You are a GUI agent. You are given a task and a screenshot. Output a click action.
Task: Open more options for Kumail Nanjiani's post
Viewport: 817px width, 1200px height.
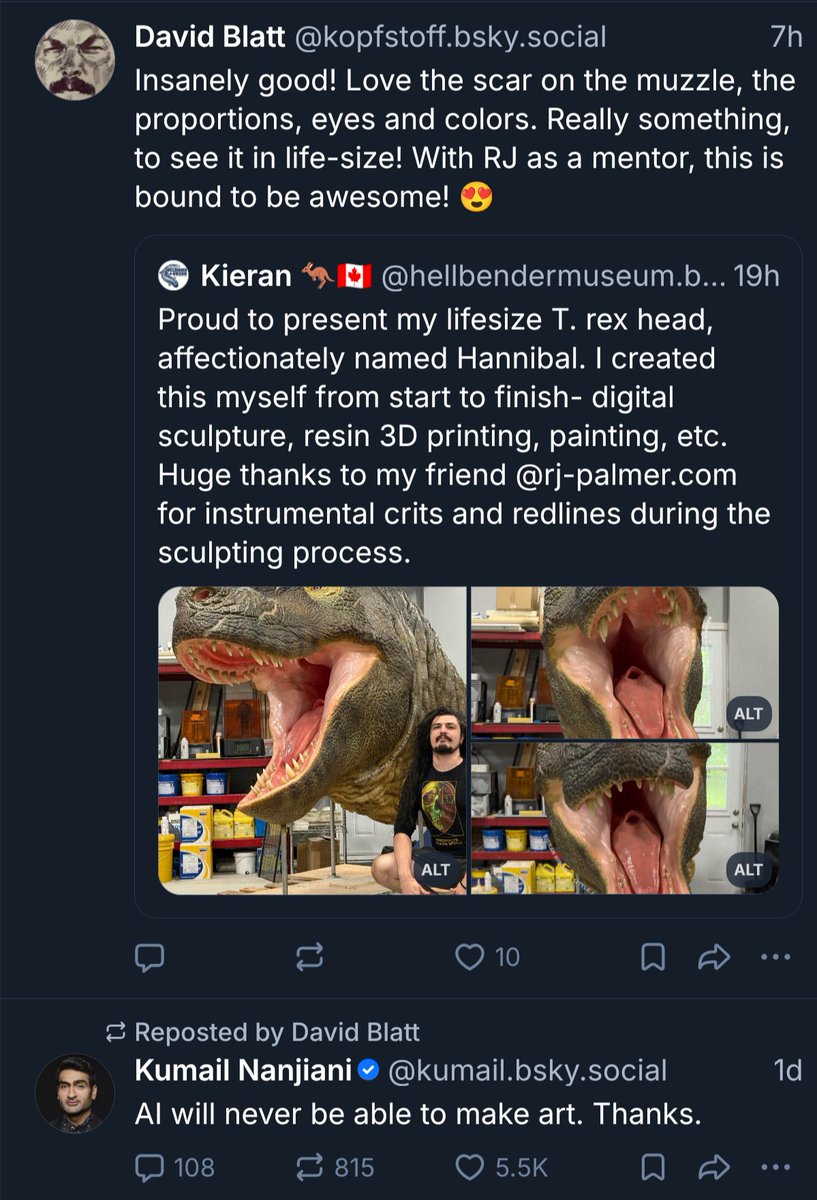point(775,1167)
